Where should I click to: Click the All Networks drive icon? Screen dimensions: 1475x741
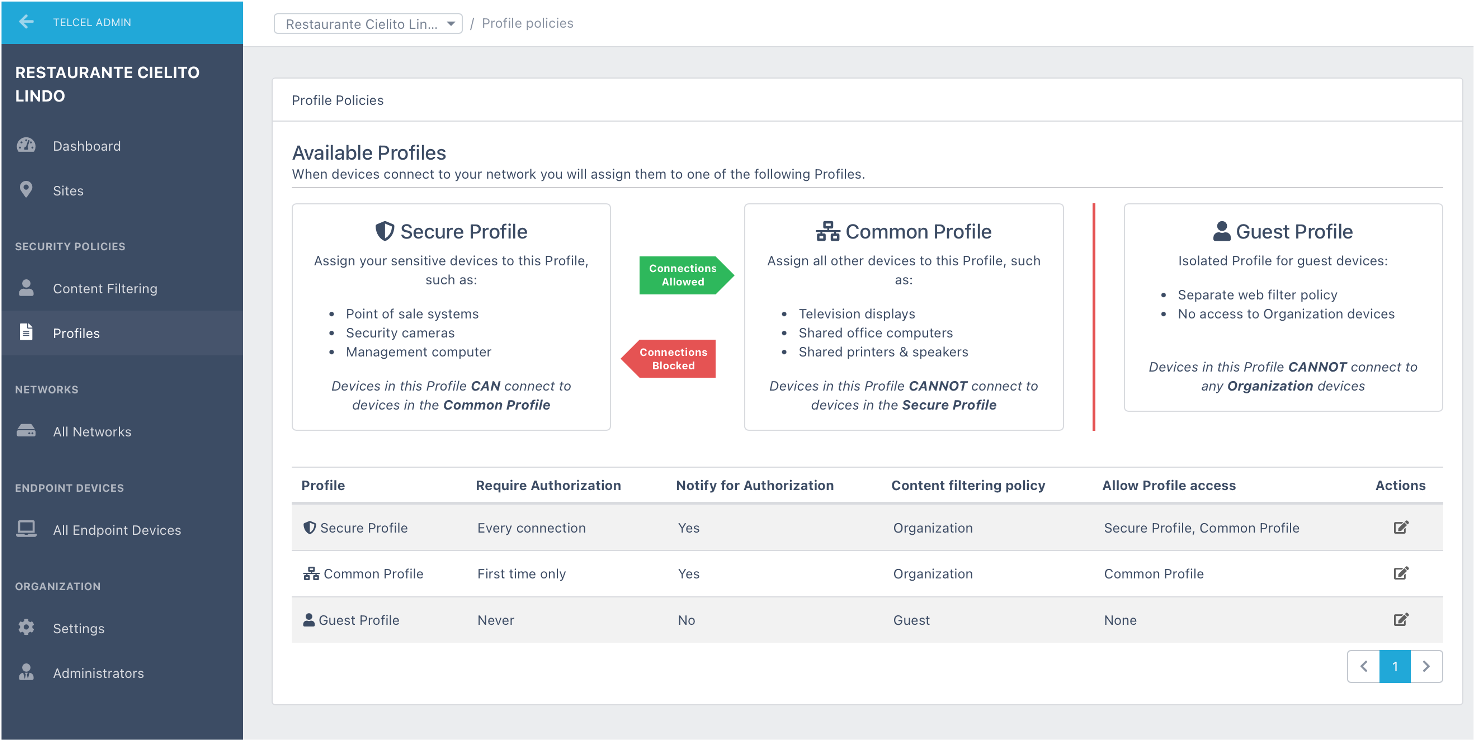[x=27, y=431]
